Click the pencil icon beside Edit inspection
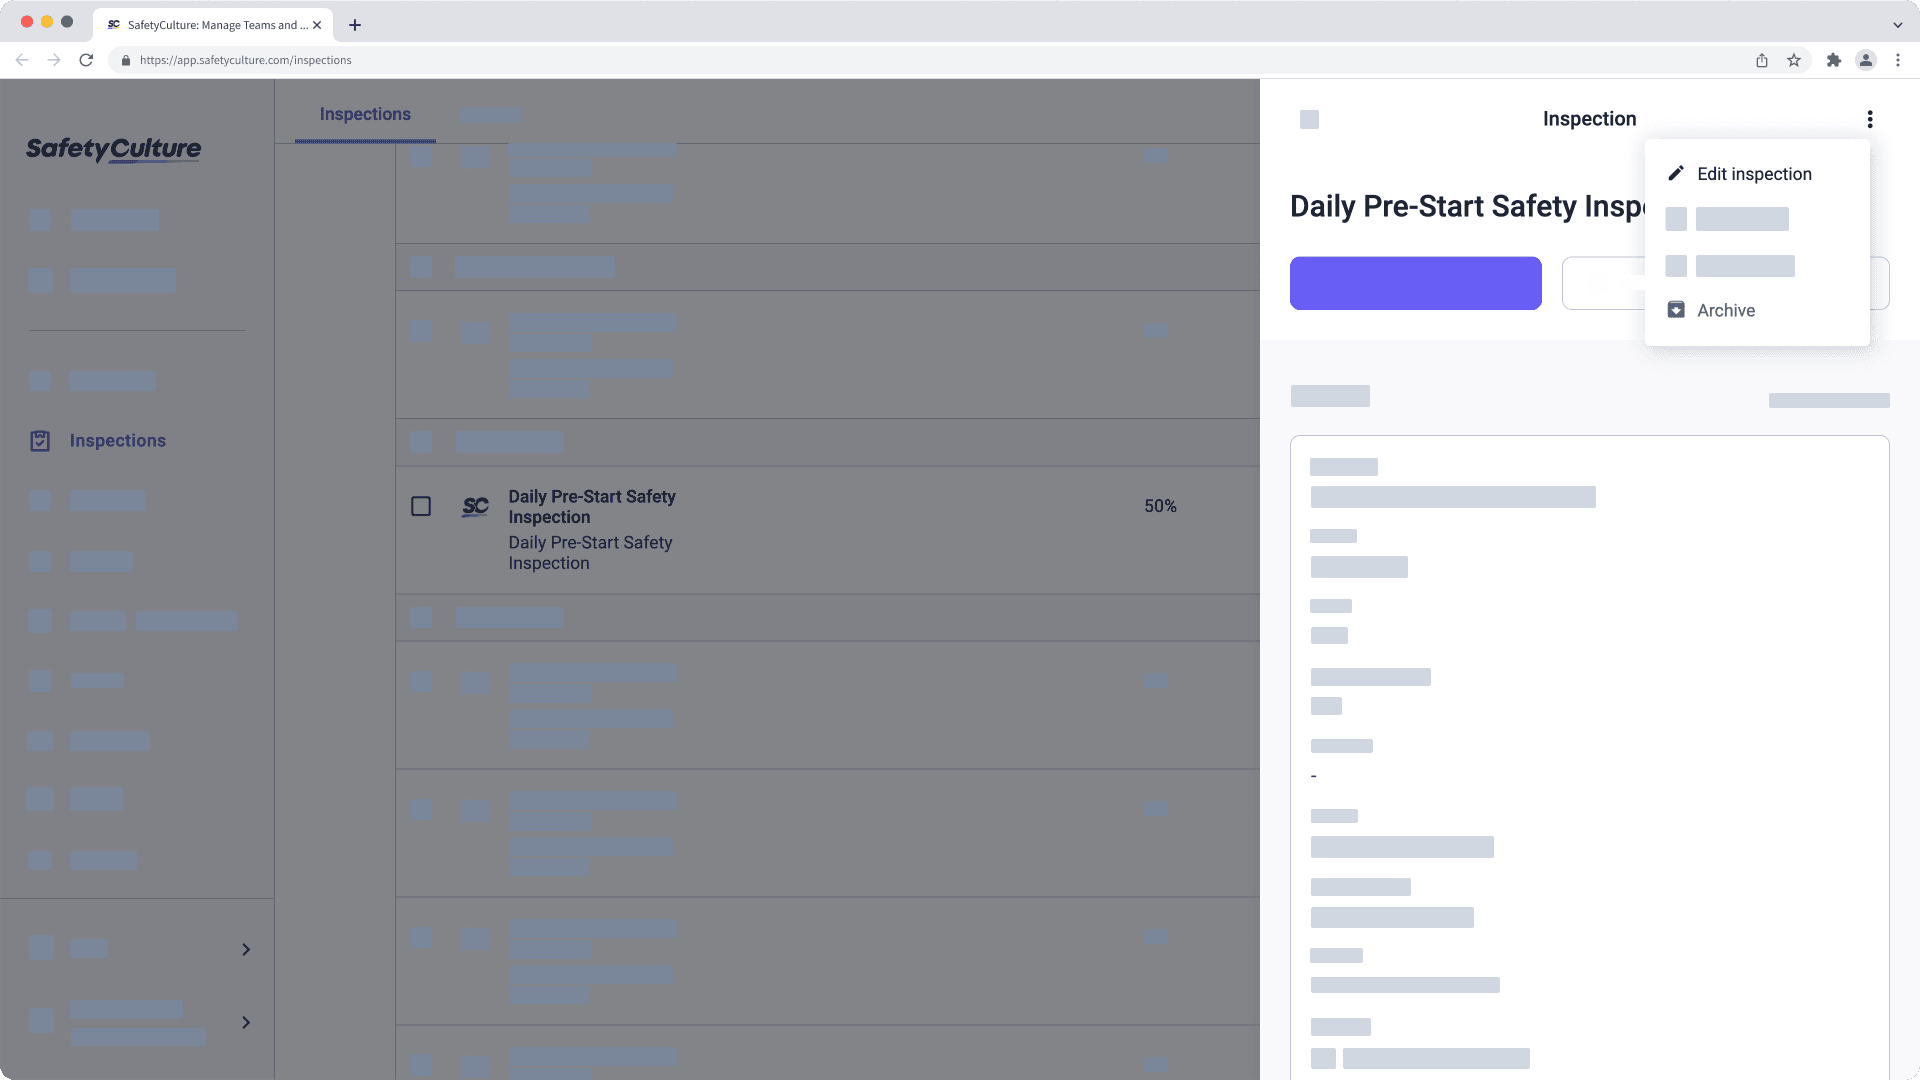This screenshot has height=1080, width=1920. pyautogui.click(x=1676, y=174)
